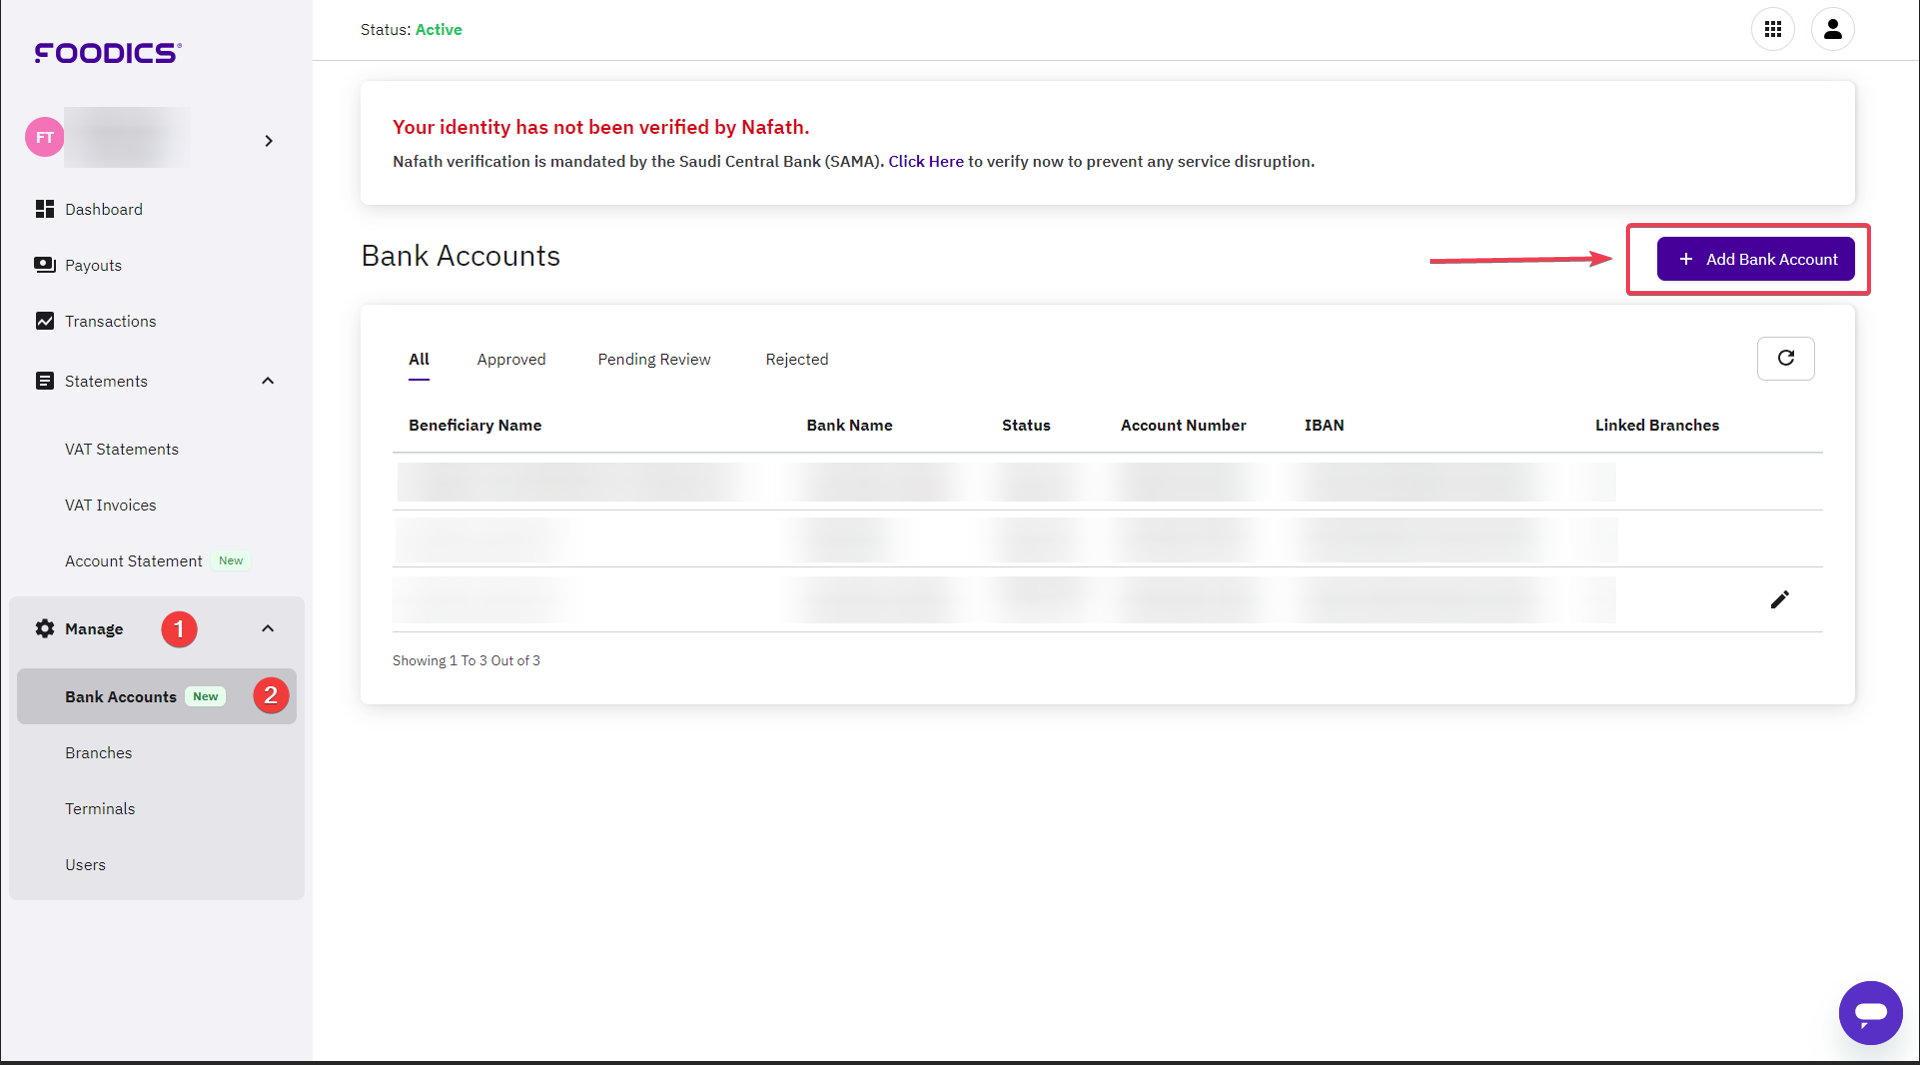Switch to the Pending Review tab
This screenshot has height=1065, width=1920.
[654, 359]
